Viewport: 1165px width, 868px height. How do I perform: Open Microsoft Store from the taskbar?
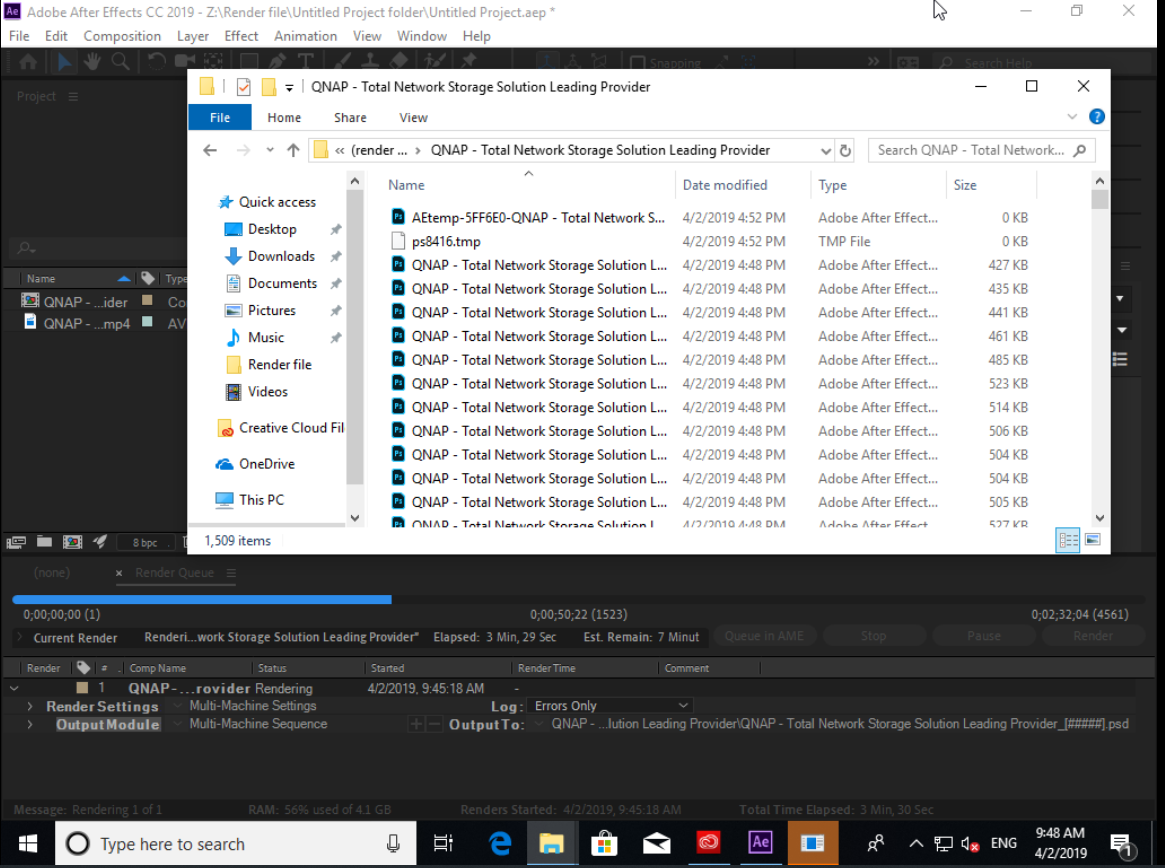point(604,843)
